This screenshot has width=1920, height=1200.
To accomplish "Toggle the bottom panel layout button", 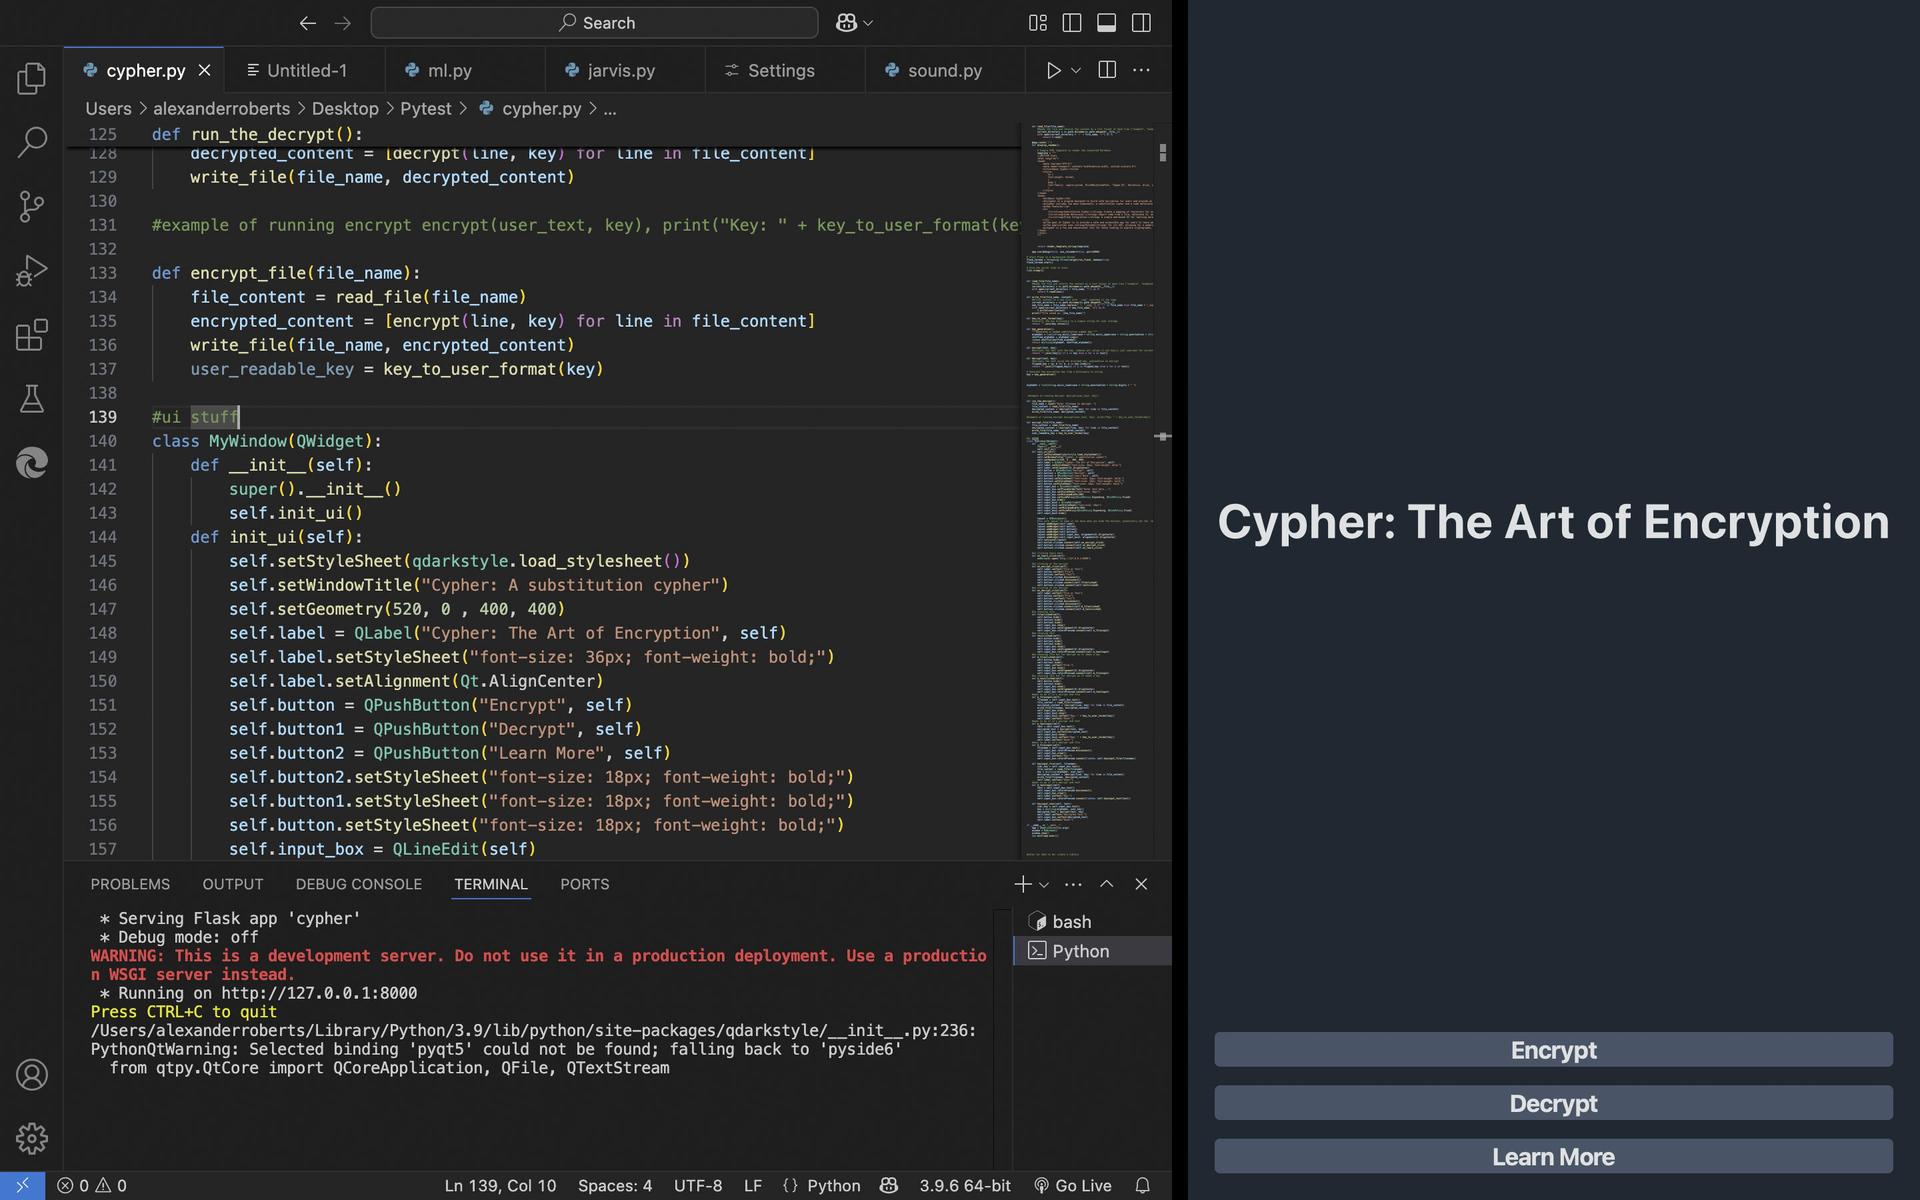I will coord(1106,23).
